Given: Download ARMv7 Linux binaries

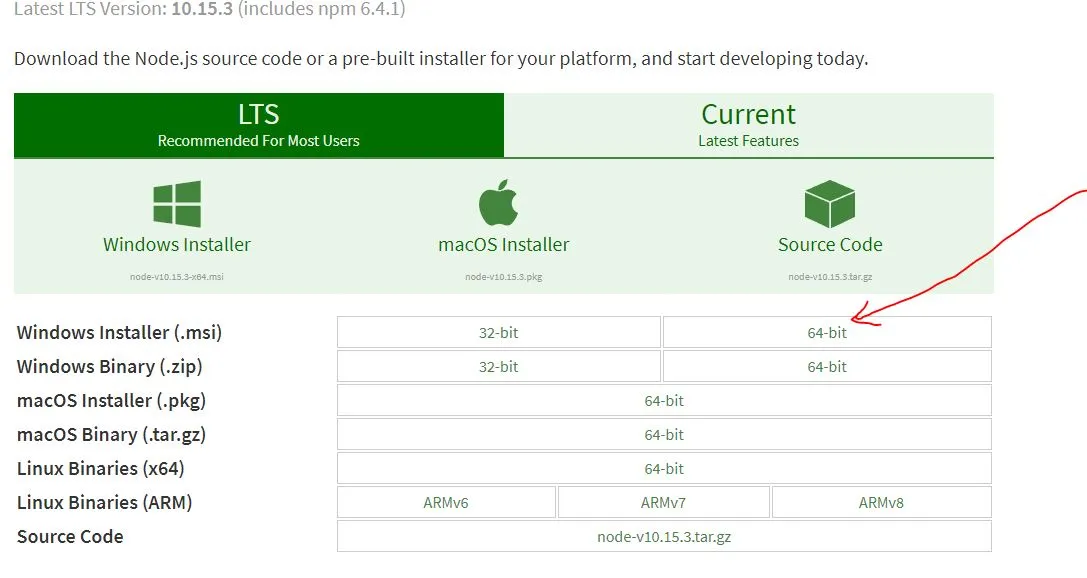Looking at the screenshot, I should pos(663,502).
